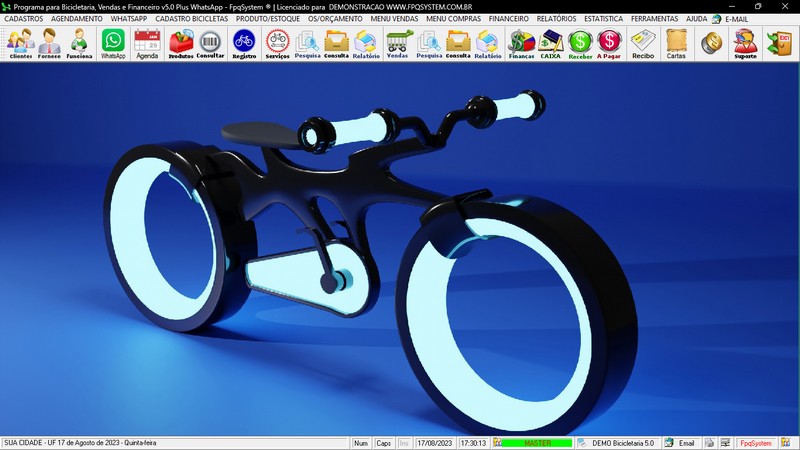Open the Recibo receipt icon
Screen dimensions: 800x450
[643, 44]
